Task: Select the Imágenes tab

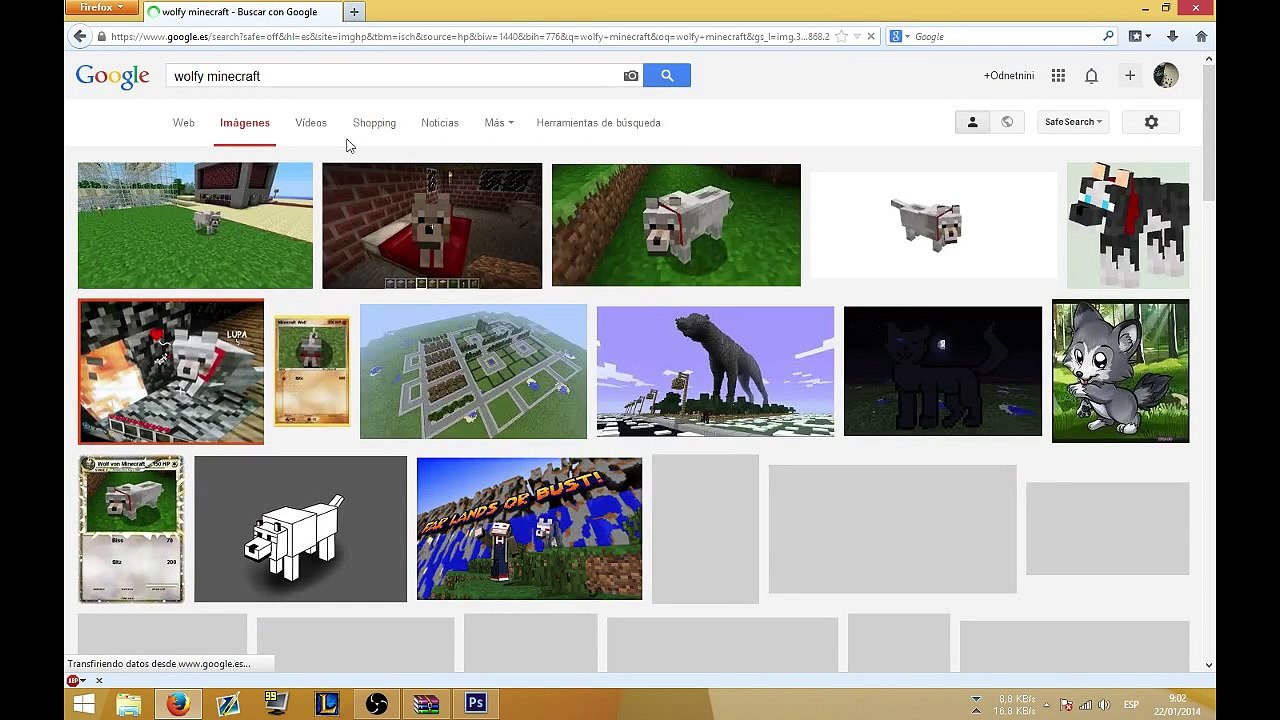Action: [245, 123]
